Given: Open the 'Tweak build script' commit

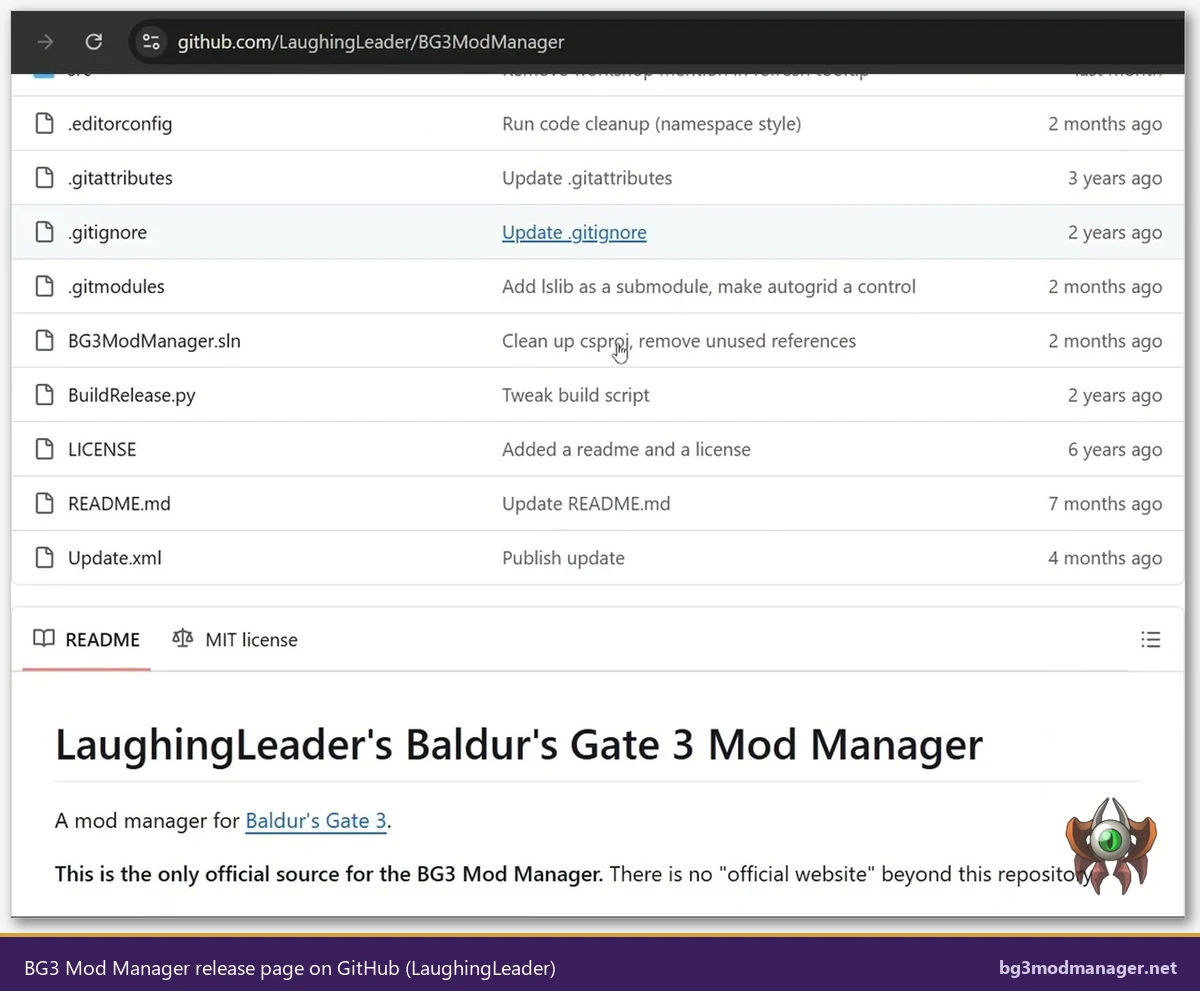Looking at the screenshot, I should pyautogui.click(x=576, y=395).
